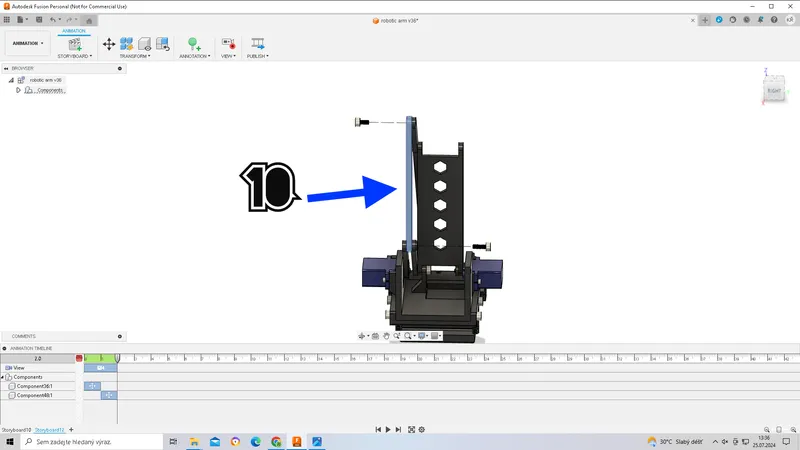The height and width of the screenshot is (450, 800).
Task: Click the RIGHT face of the ViewCube
Action: pos(774,90)
